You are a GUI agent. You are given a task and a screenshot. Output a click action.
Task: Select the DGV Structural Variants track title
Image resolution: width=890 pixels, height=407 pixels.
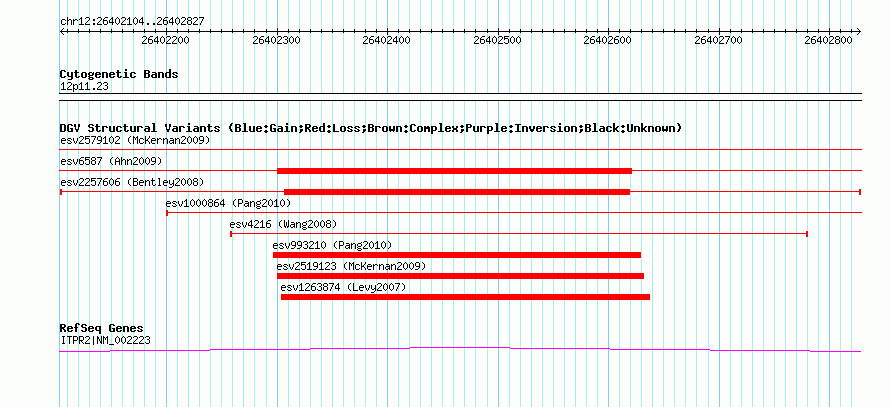(x=371, y=128)
